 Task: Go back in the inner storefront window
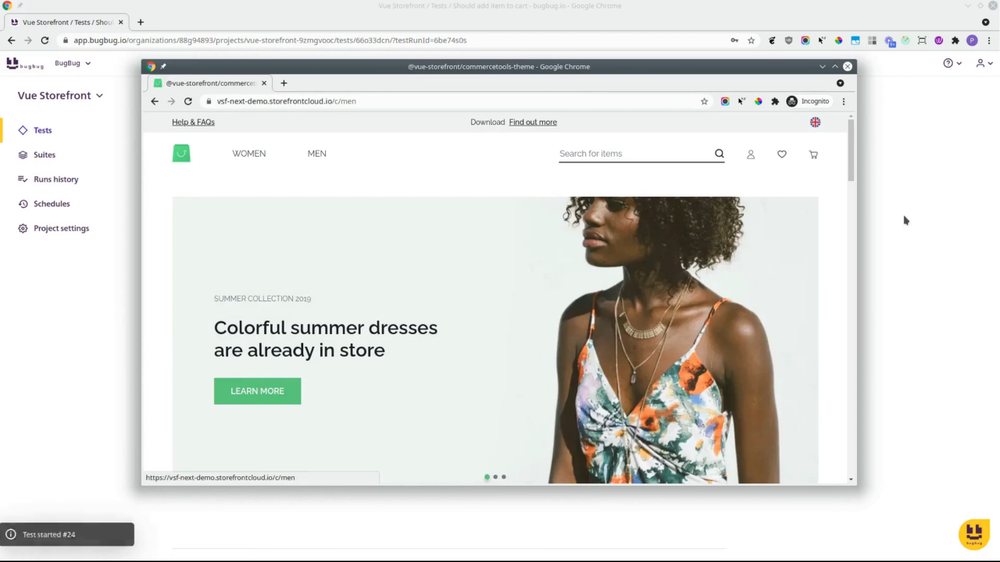[x=154, y=101]
